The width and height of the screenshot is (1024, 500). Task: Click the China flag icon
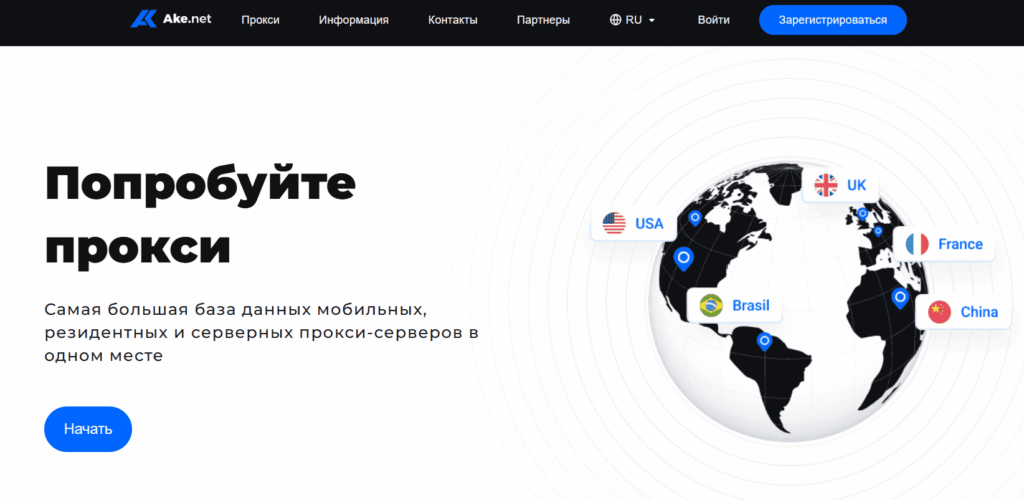(x=940, y=312)
